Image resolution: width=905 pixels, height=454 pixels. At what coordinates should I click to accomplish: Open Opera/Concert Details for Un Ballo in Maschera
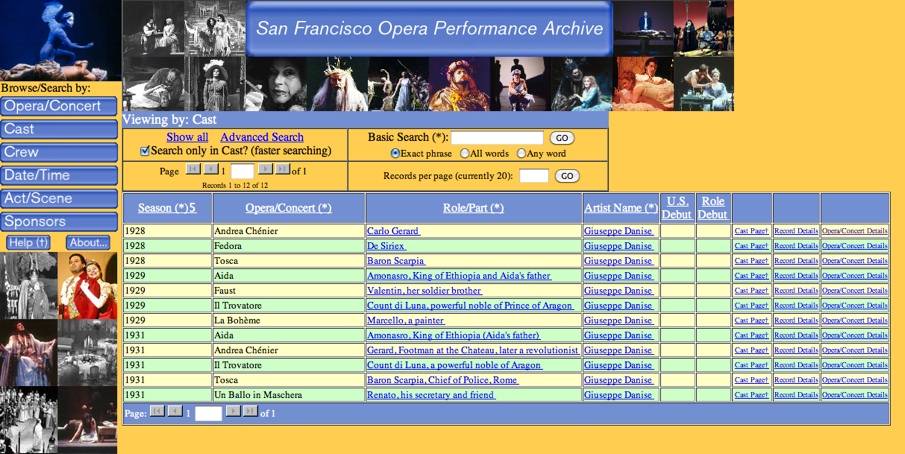tap(855, 395)
